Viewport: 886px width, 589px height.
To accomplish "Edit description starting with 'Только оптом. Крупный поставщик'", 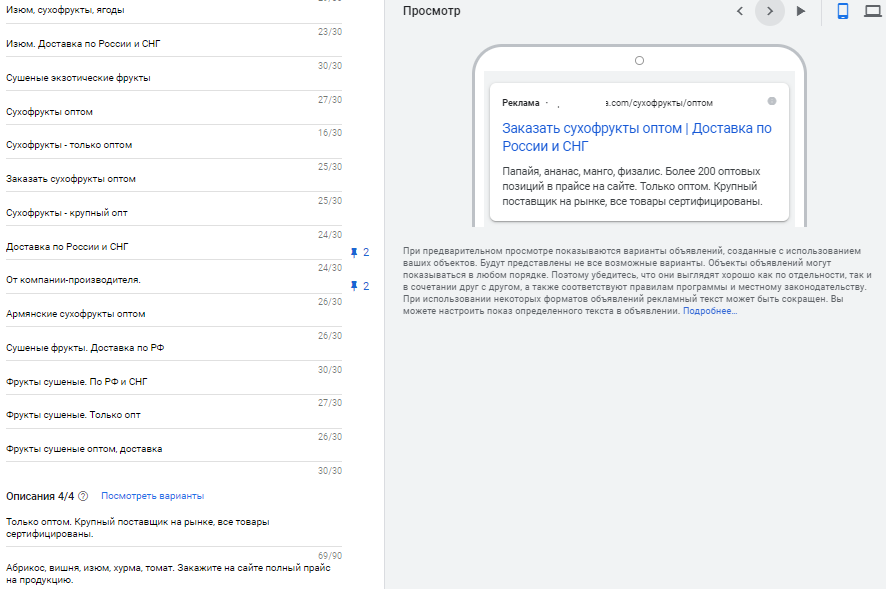I will coord(170,528).
